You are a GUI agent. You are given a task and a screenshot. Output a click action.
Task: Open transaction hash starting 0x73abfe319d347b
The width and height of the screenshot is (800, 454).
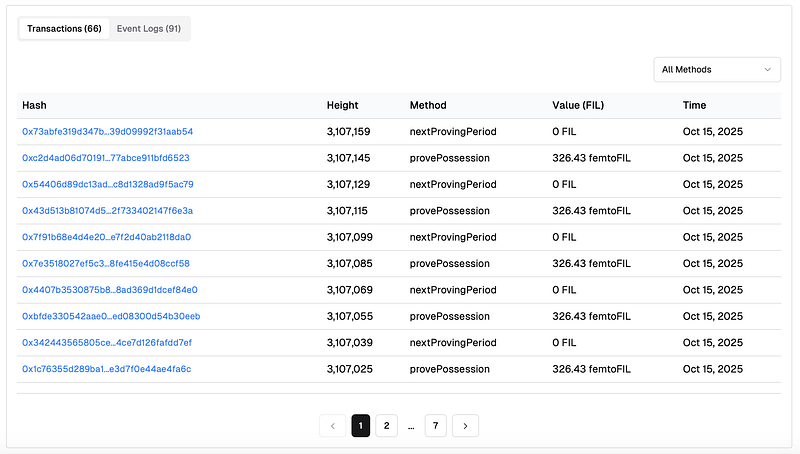click(107, 131)
